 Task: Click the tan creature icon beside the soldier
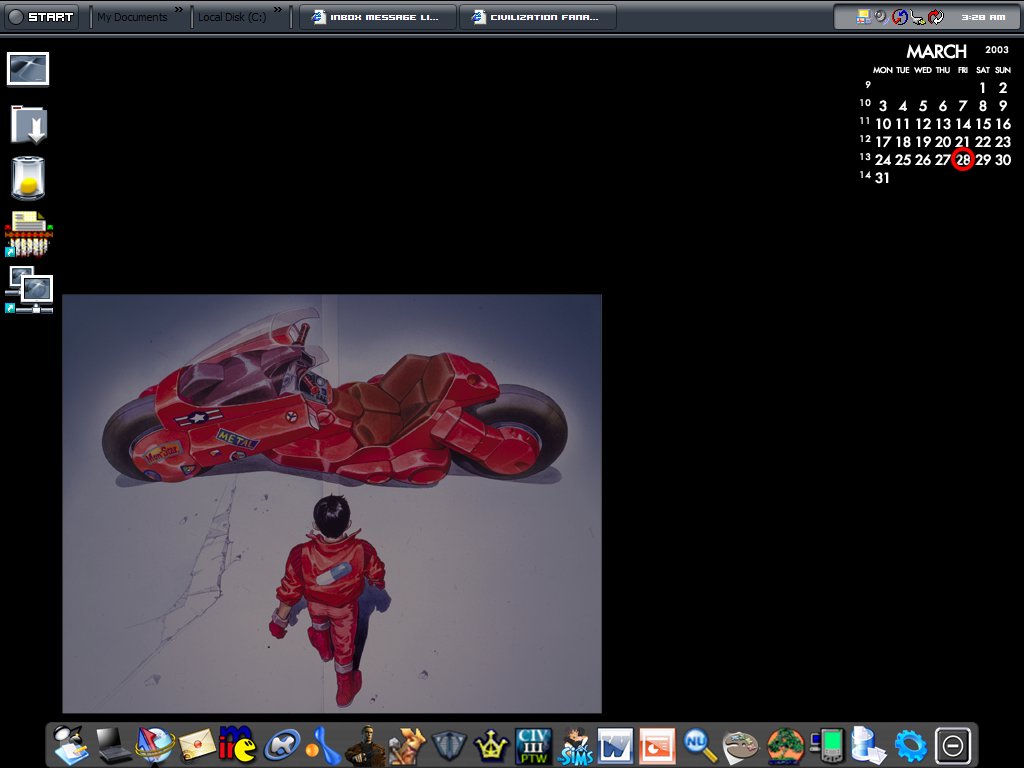(x=406, y=746)
